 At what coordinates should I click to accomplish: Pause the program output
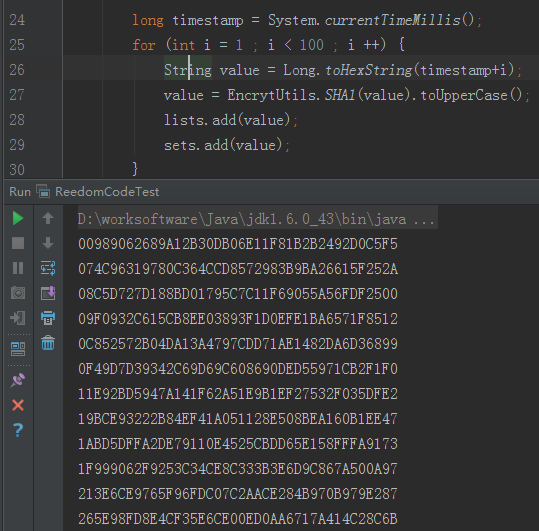[x=18, y=268]
